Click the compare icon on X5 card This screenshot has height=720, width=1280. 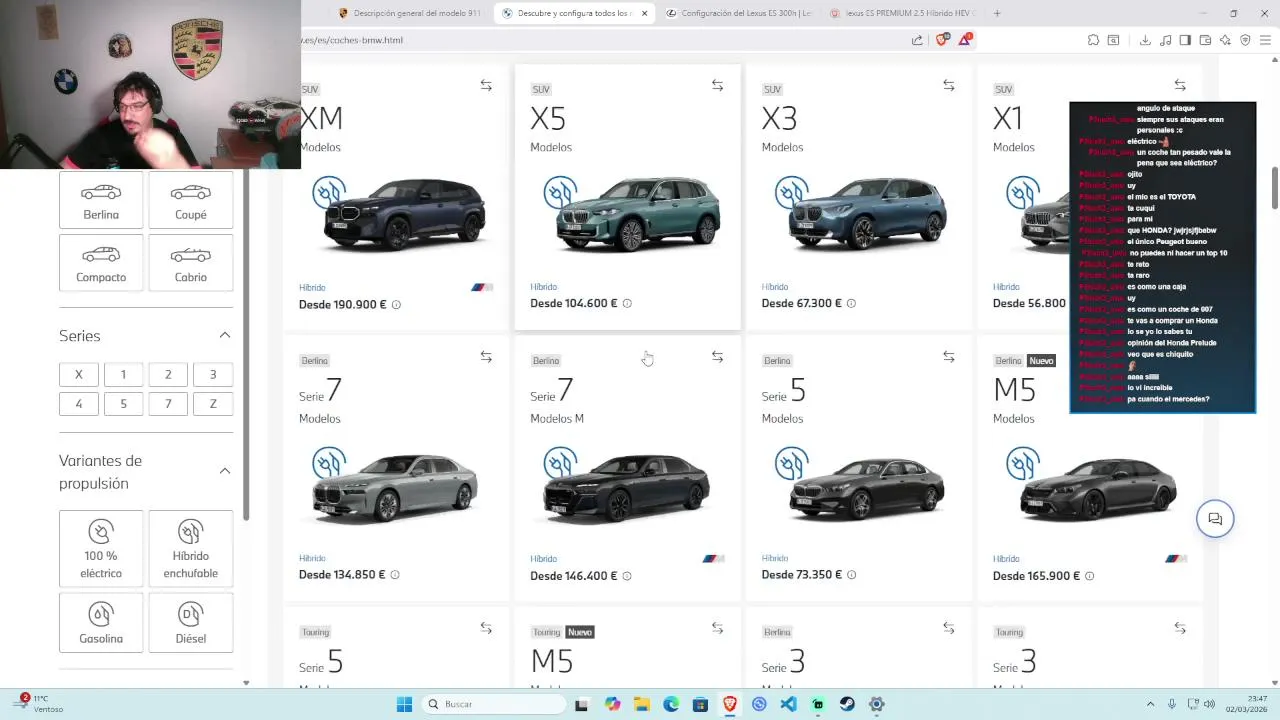(717, 86)
